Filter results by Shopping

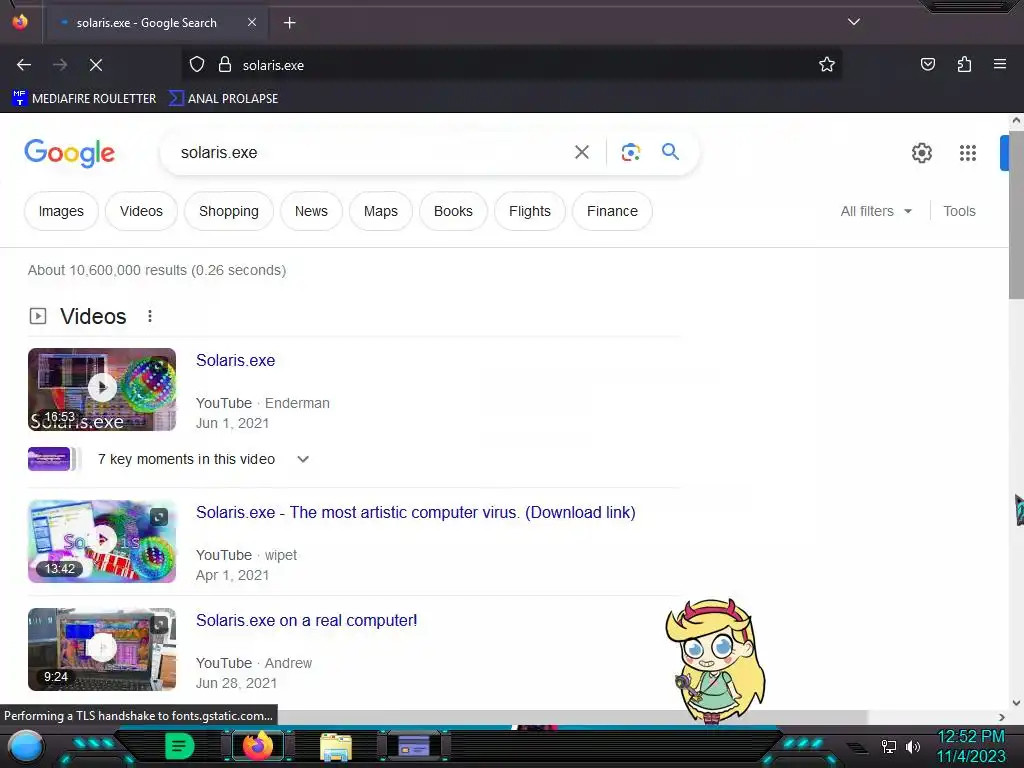(229, 211)
